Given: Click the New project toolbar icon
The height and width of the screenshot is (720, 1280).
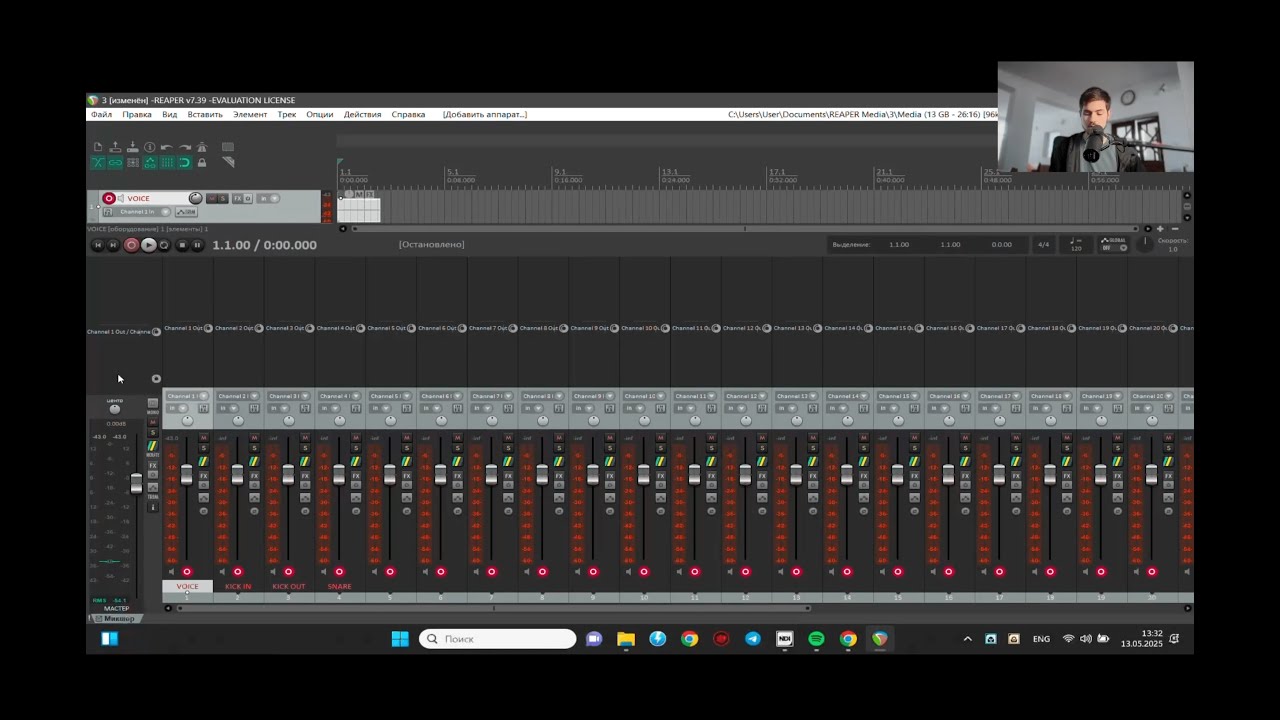Looking at the screenshot, I should 98,147.
